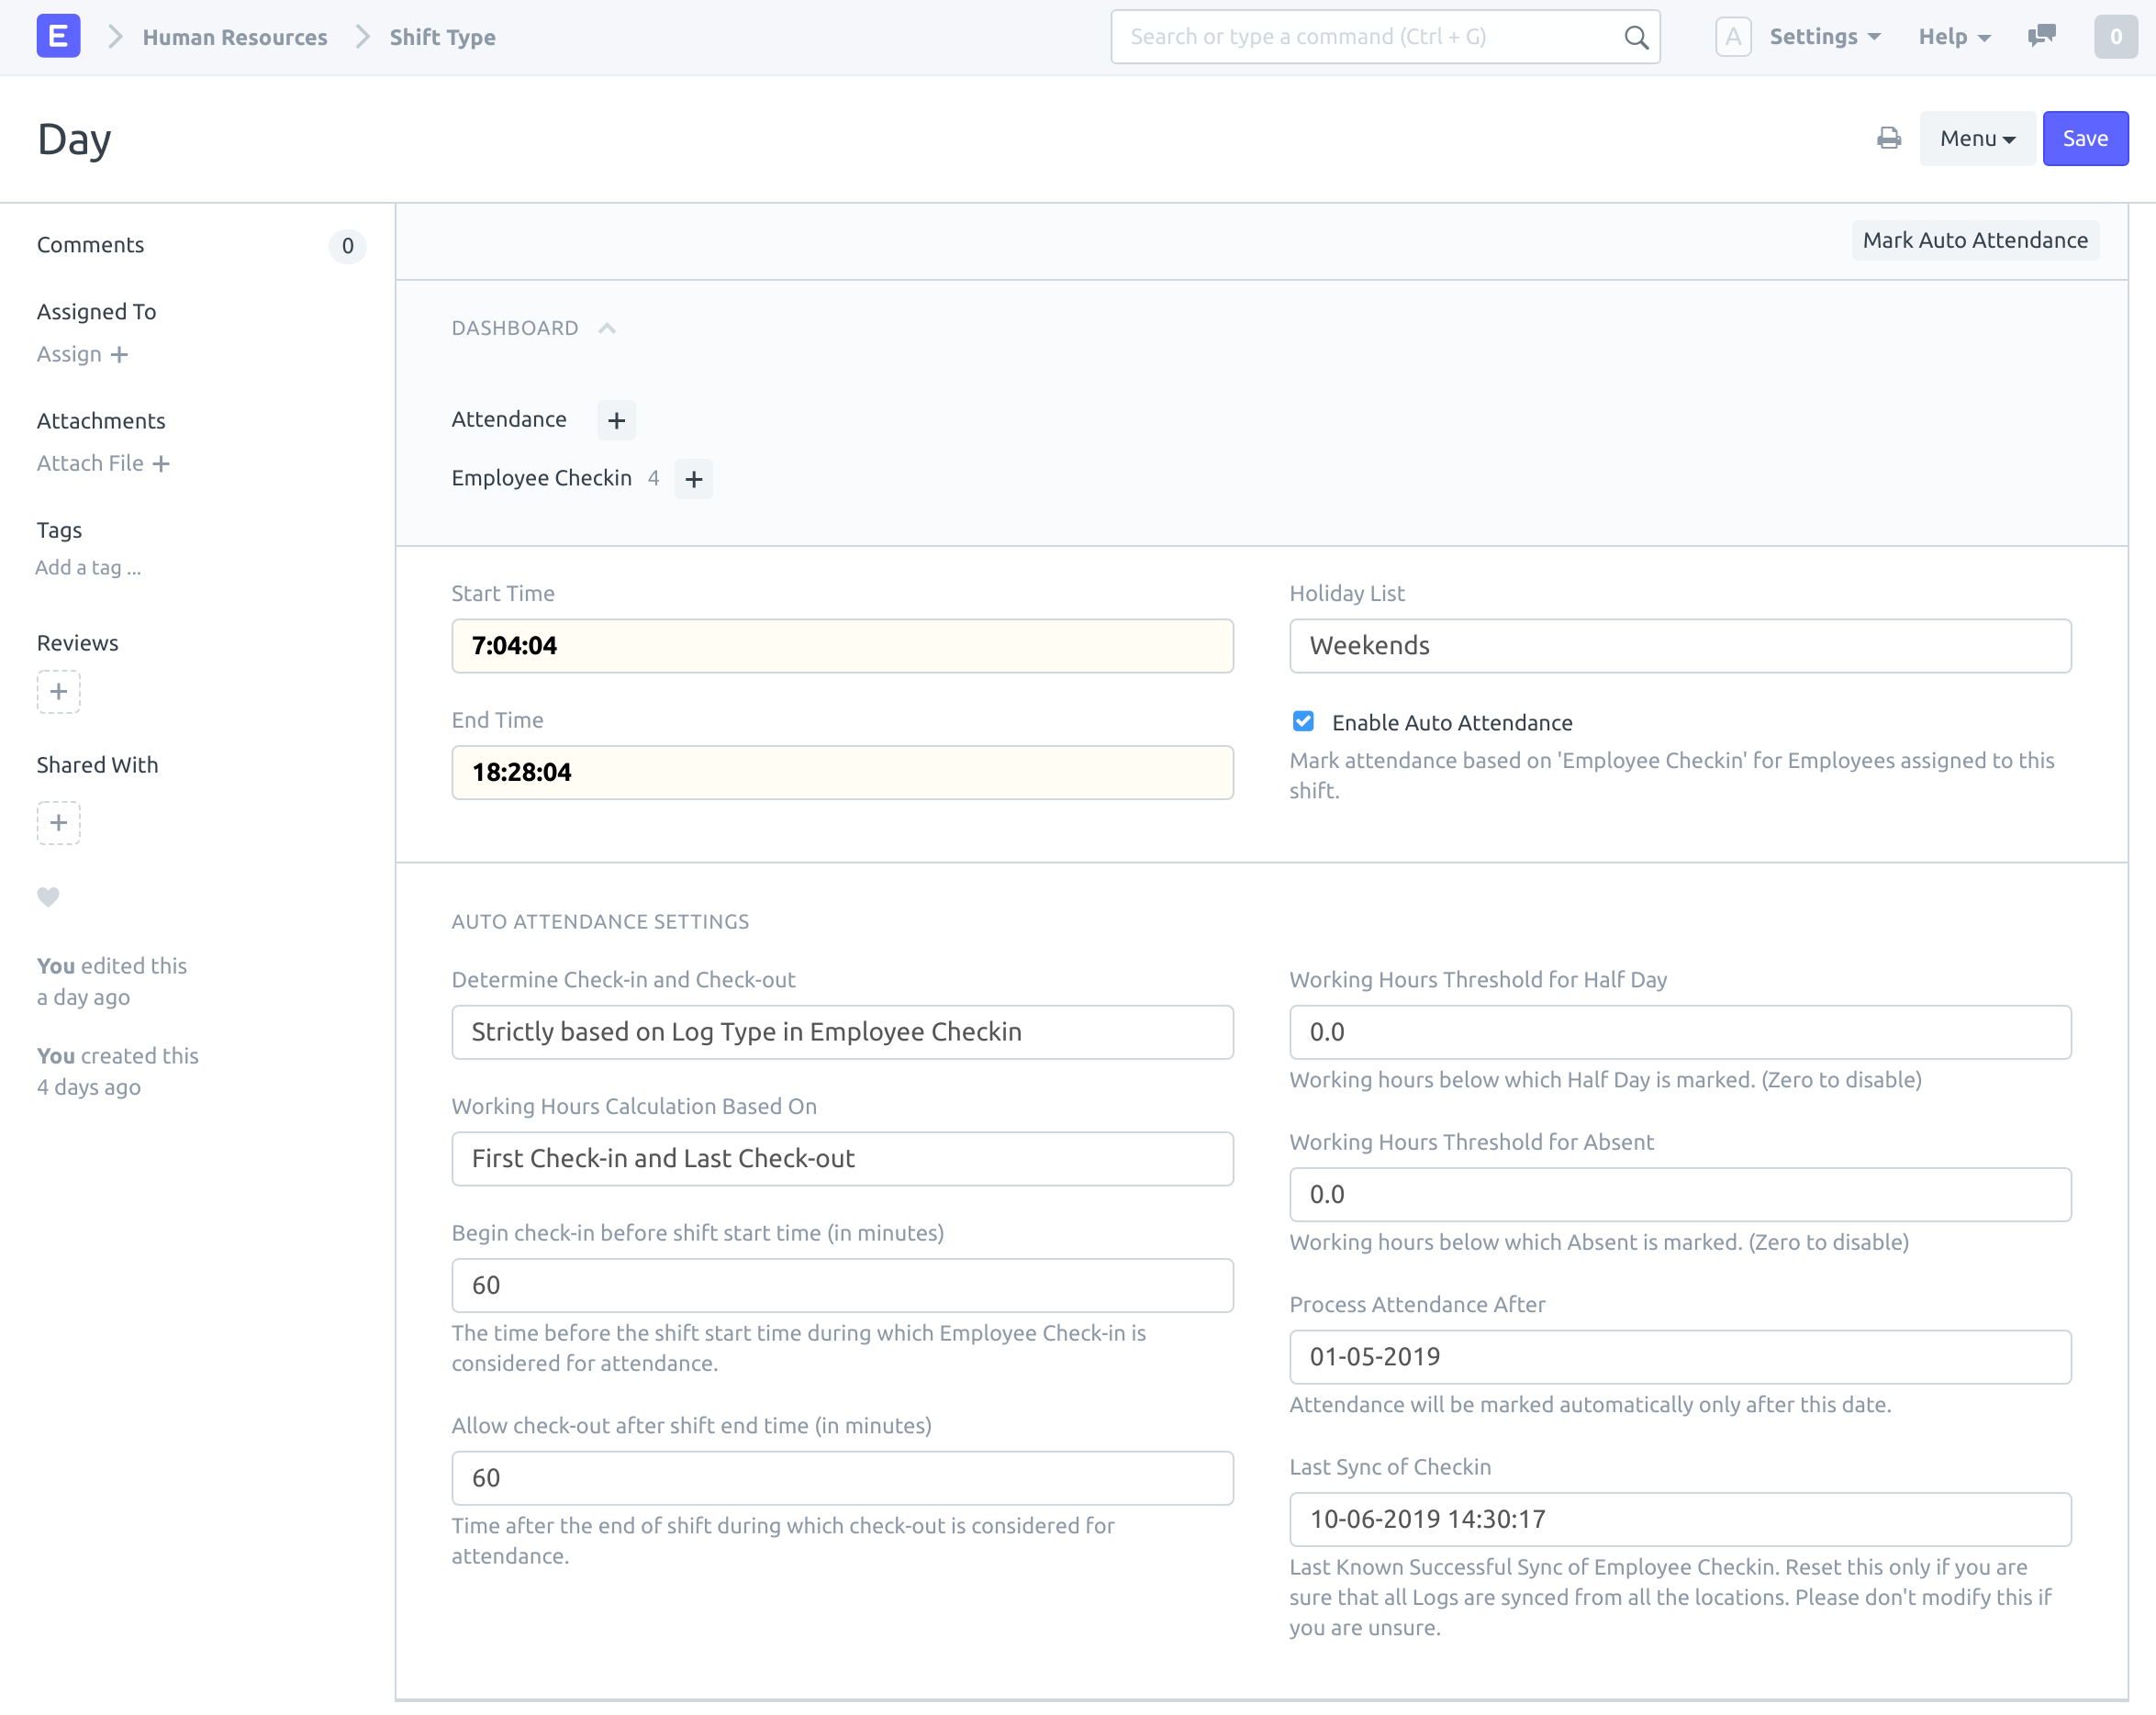
Task: Click the Reviews add icon
Action: point(58,691)
